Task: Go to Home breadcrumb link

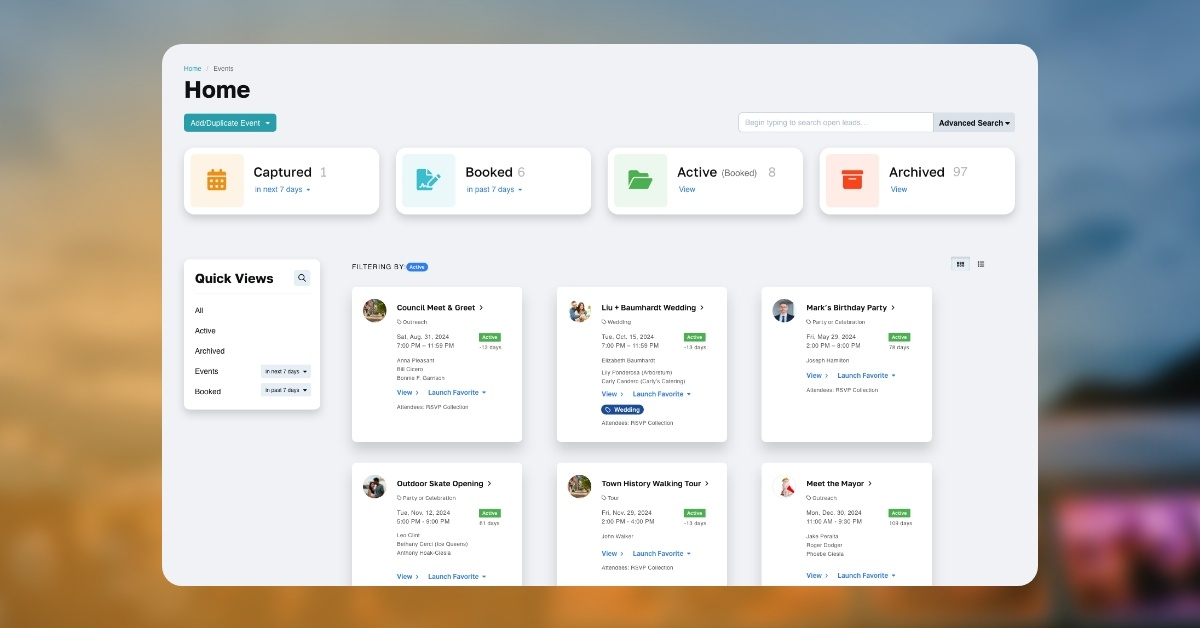Action: tap(192, 69)
